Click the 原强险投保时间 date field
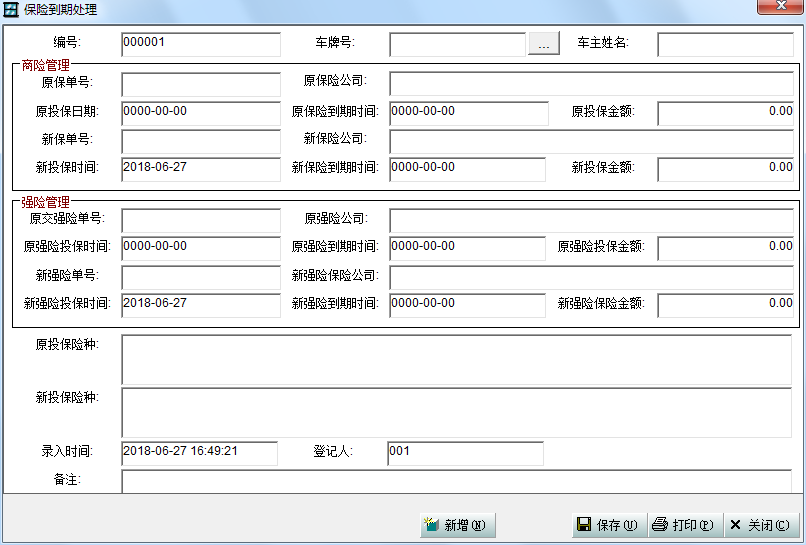The image size is (806, 545). (x=201, y=248)
